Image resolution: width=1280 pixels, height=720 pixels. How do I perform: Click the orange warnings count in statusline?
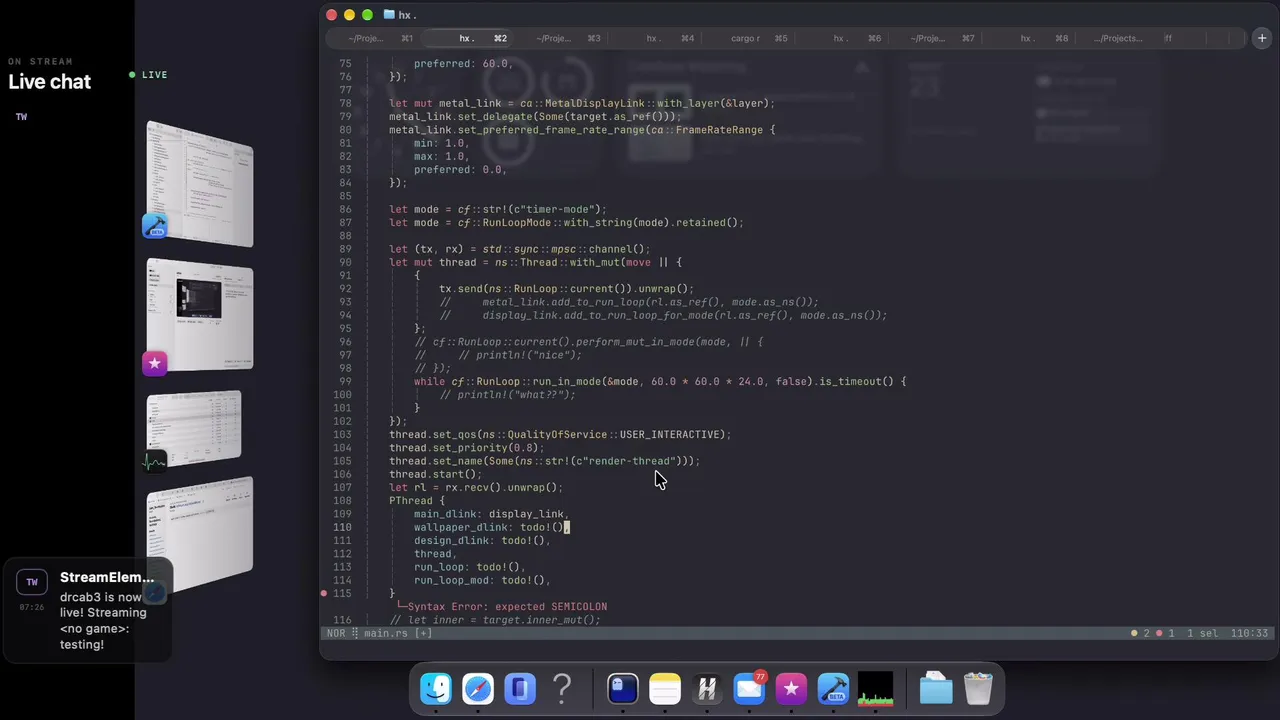[x=1140, y=633]
